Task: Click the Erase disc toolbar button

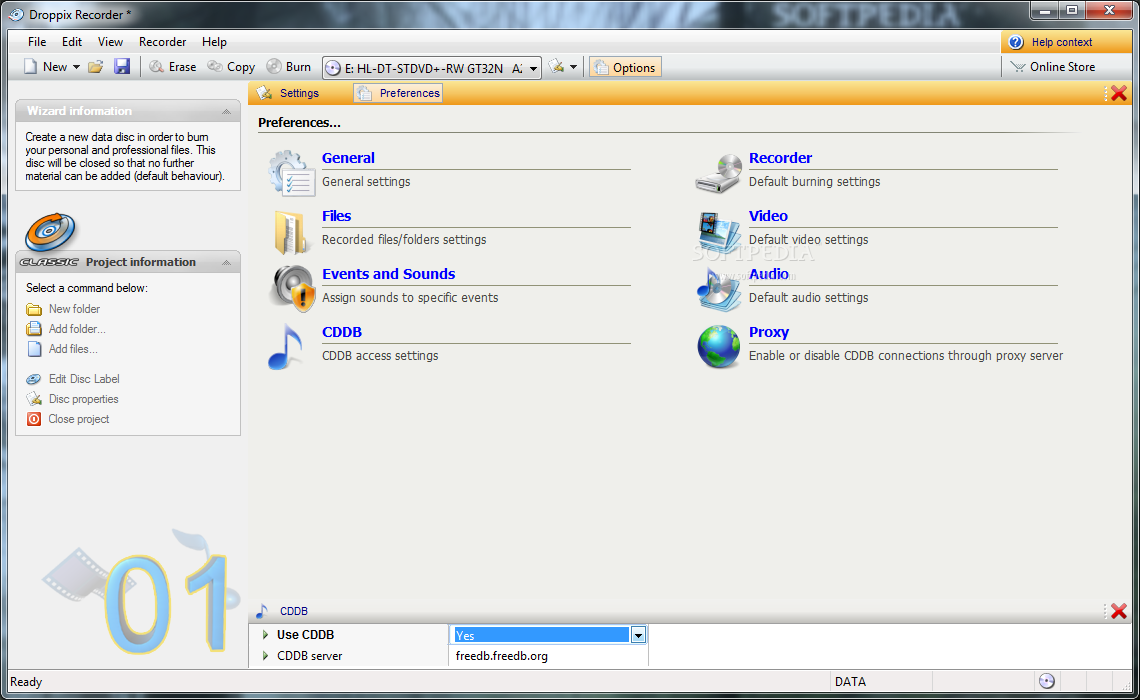Action: pyautogui.click(x=173, y=67)
